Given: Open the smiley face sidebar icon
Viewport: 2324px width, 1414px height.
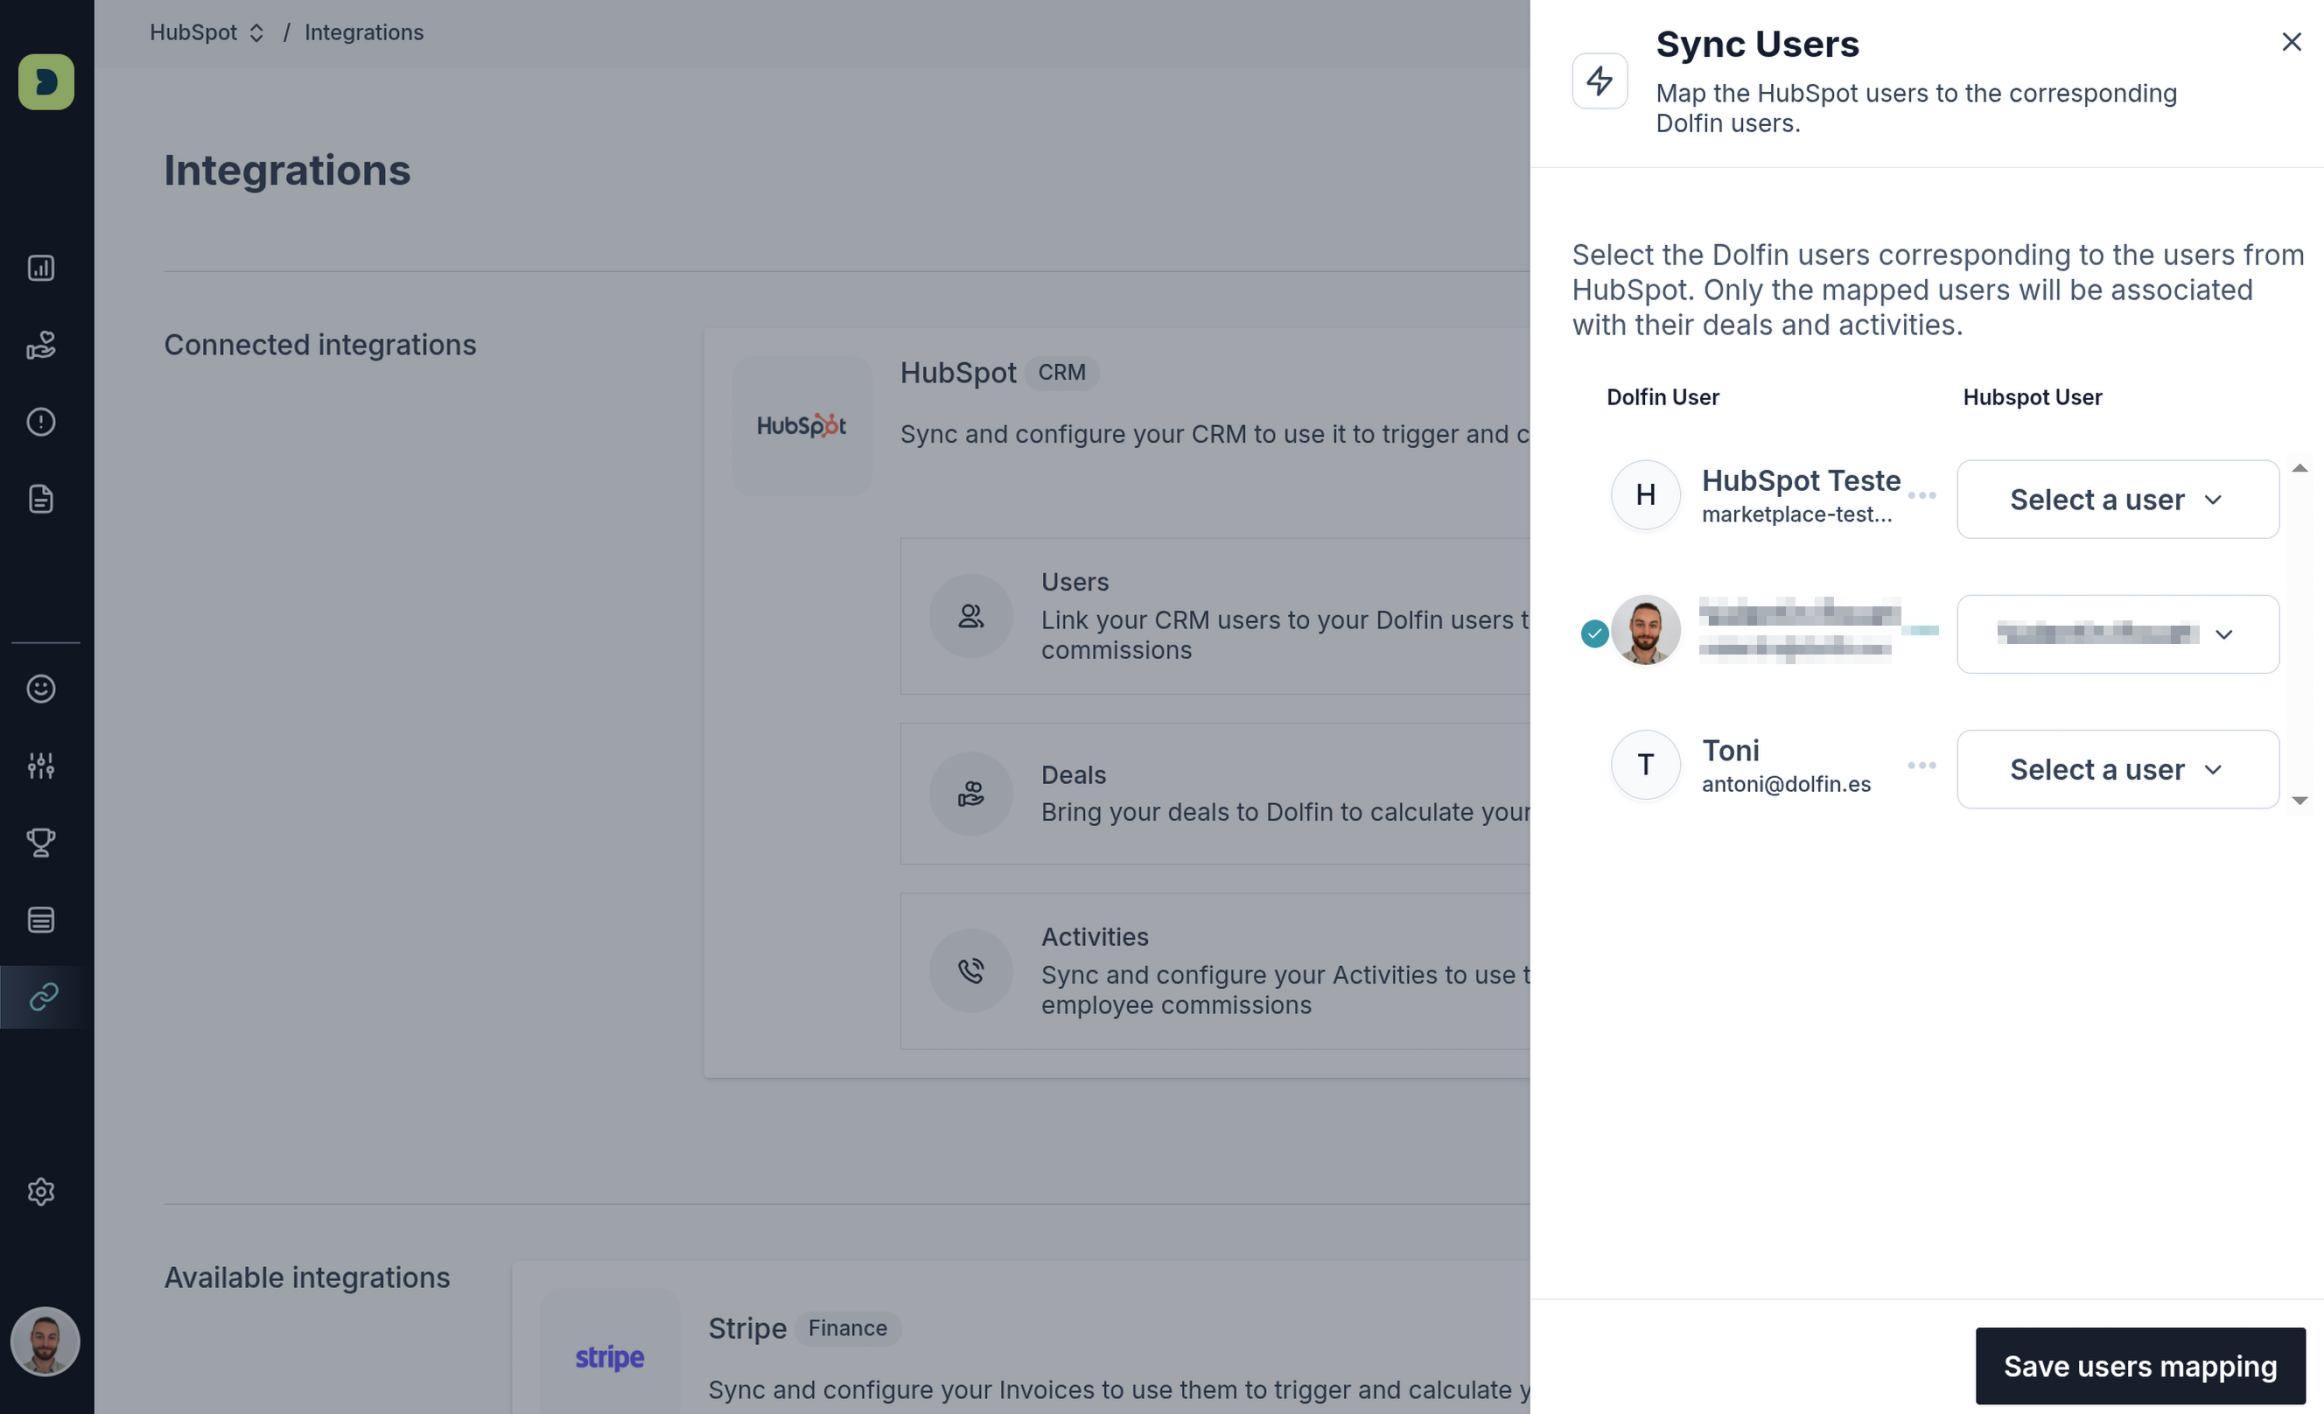Looking at the screenshot, I should click(x=41, y=688).
